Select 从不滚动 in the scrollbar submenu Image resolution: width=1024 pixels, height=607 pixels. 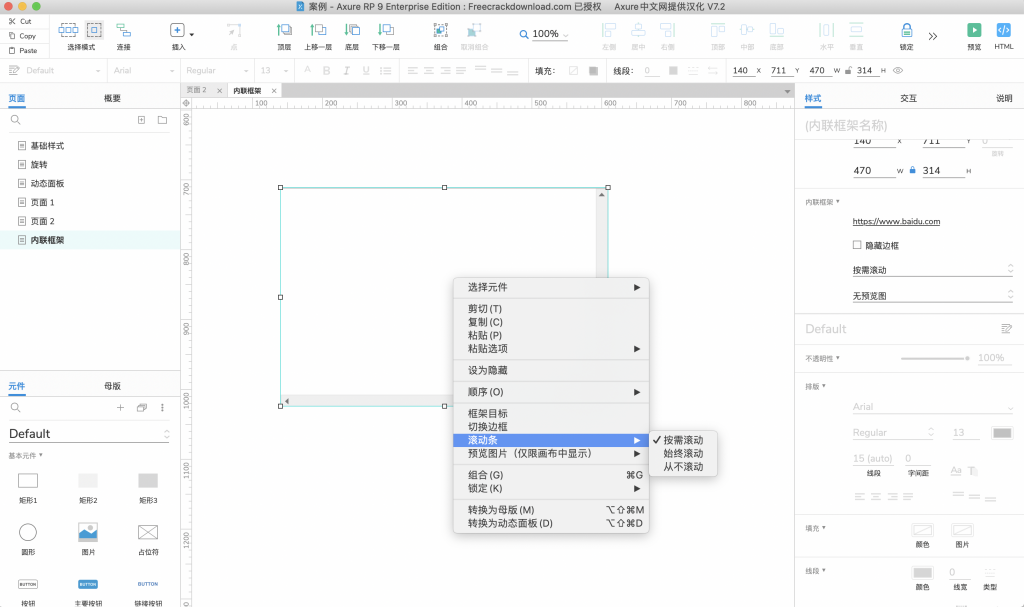683,467
